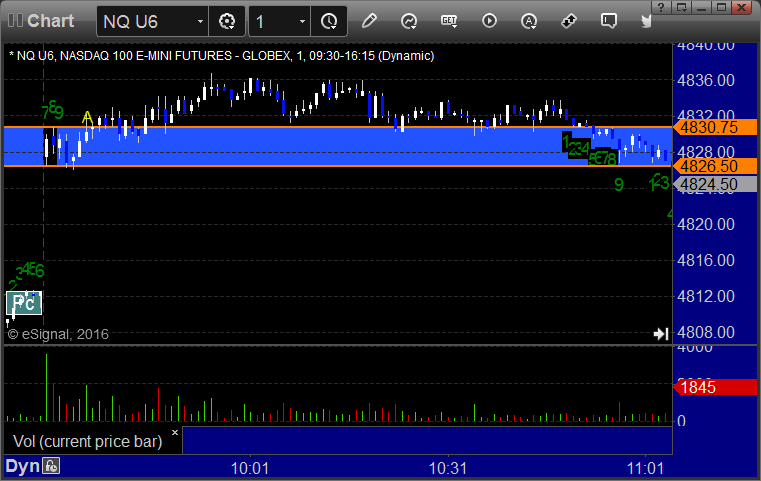
Task: Open the studies chart icon
Action: coord(409,21)
